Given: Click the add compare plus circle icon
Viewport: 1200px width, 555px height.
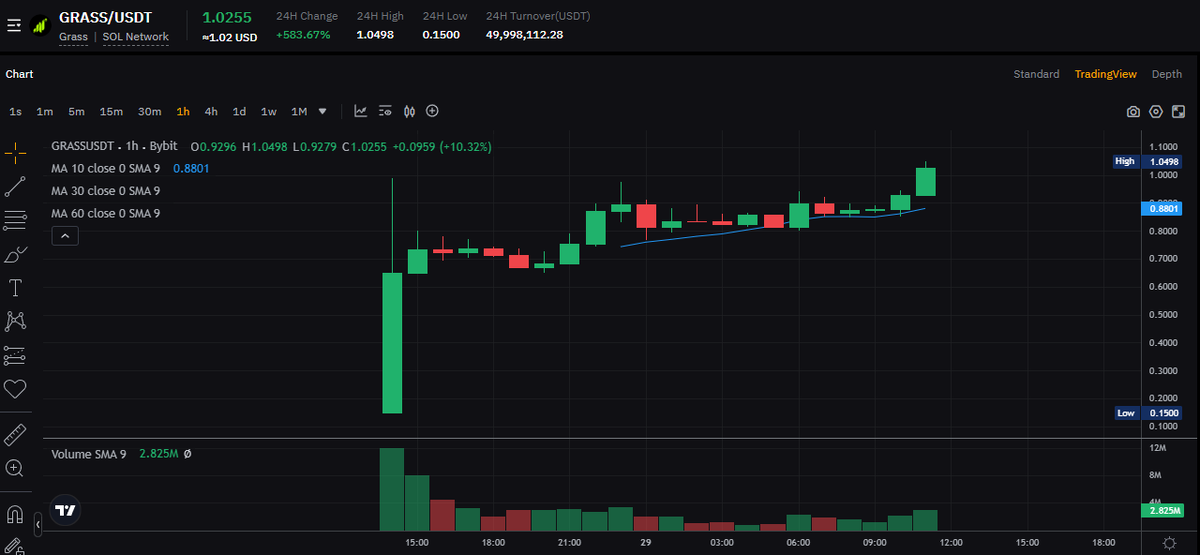Looking at the screenshot, I should (433, 111).
